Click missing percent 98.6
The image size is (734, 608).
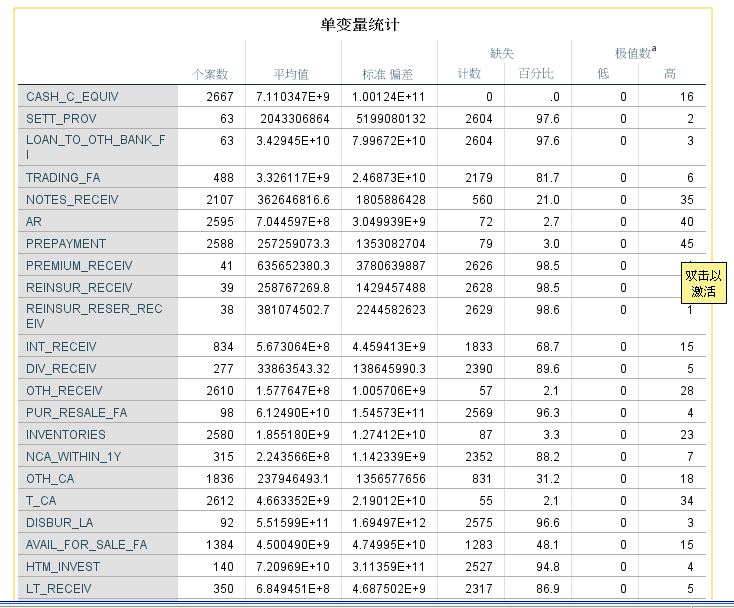548,309
